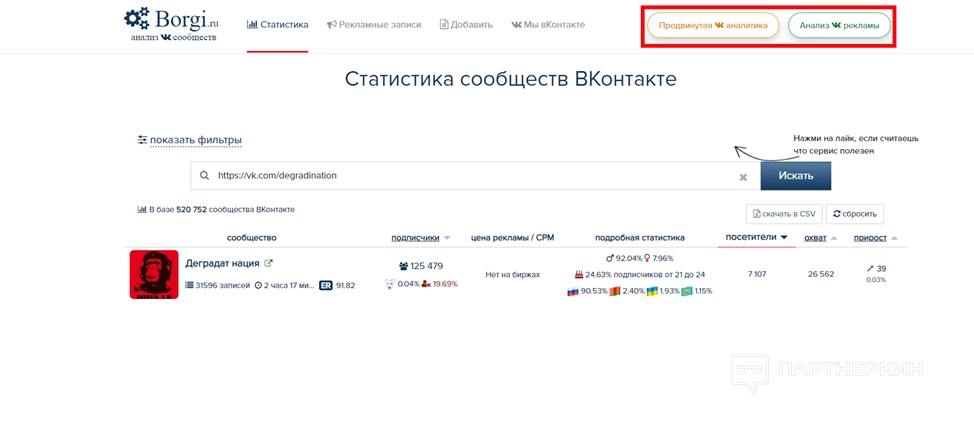Click the chart icon before В базе
974x446 pixels.
[x=142, y=210]
